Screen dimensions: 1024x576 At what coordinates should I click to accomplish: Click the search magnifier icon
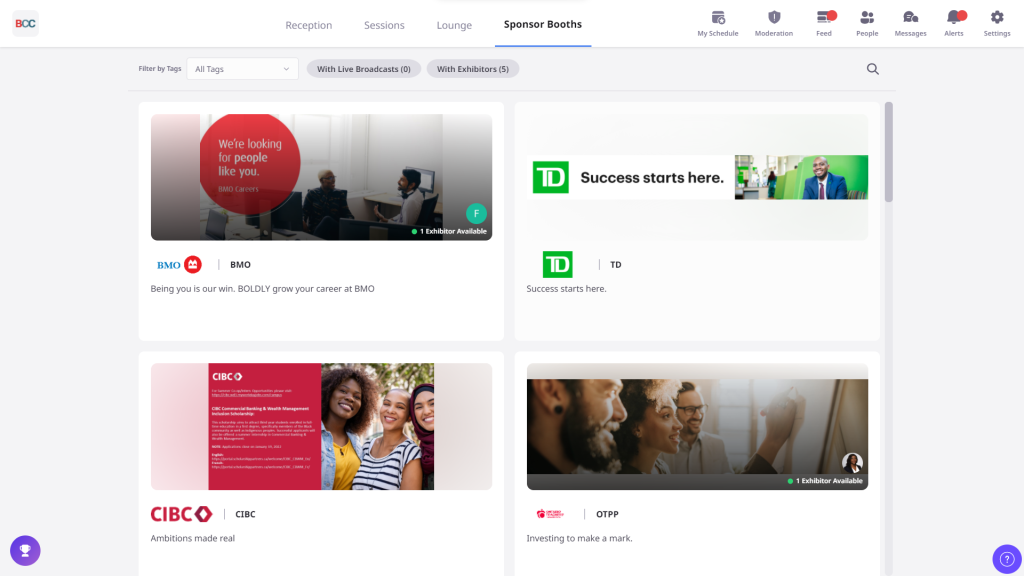(872, 69)
